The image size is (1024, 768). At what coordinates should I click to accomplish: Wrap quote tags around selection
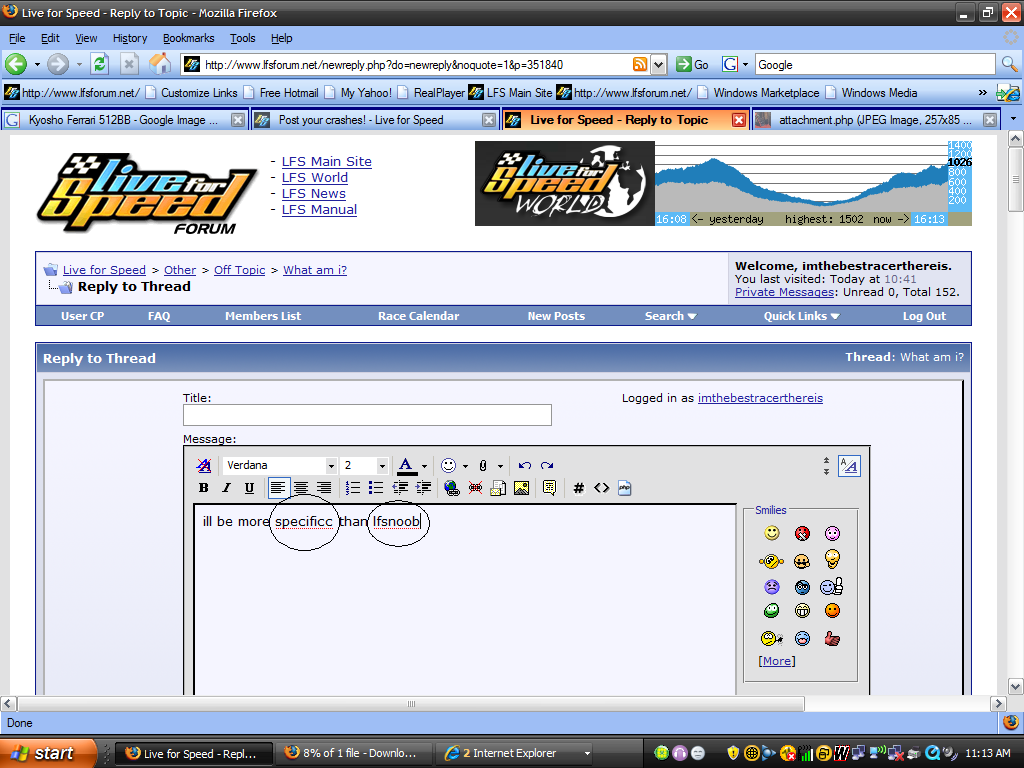[549, 488]
